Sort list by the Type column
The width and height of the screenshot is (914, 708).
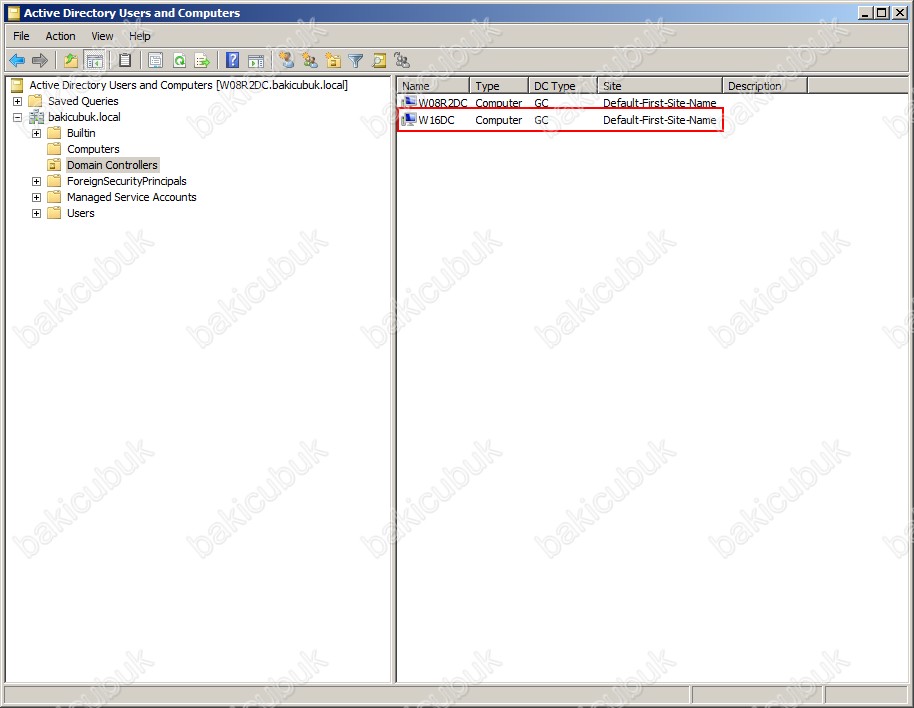point(499,86)
